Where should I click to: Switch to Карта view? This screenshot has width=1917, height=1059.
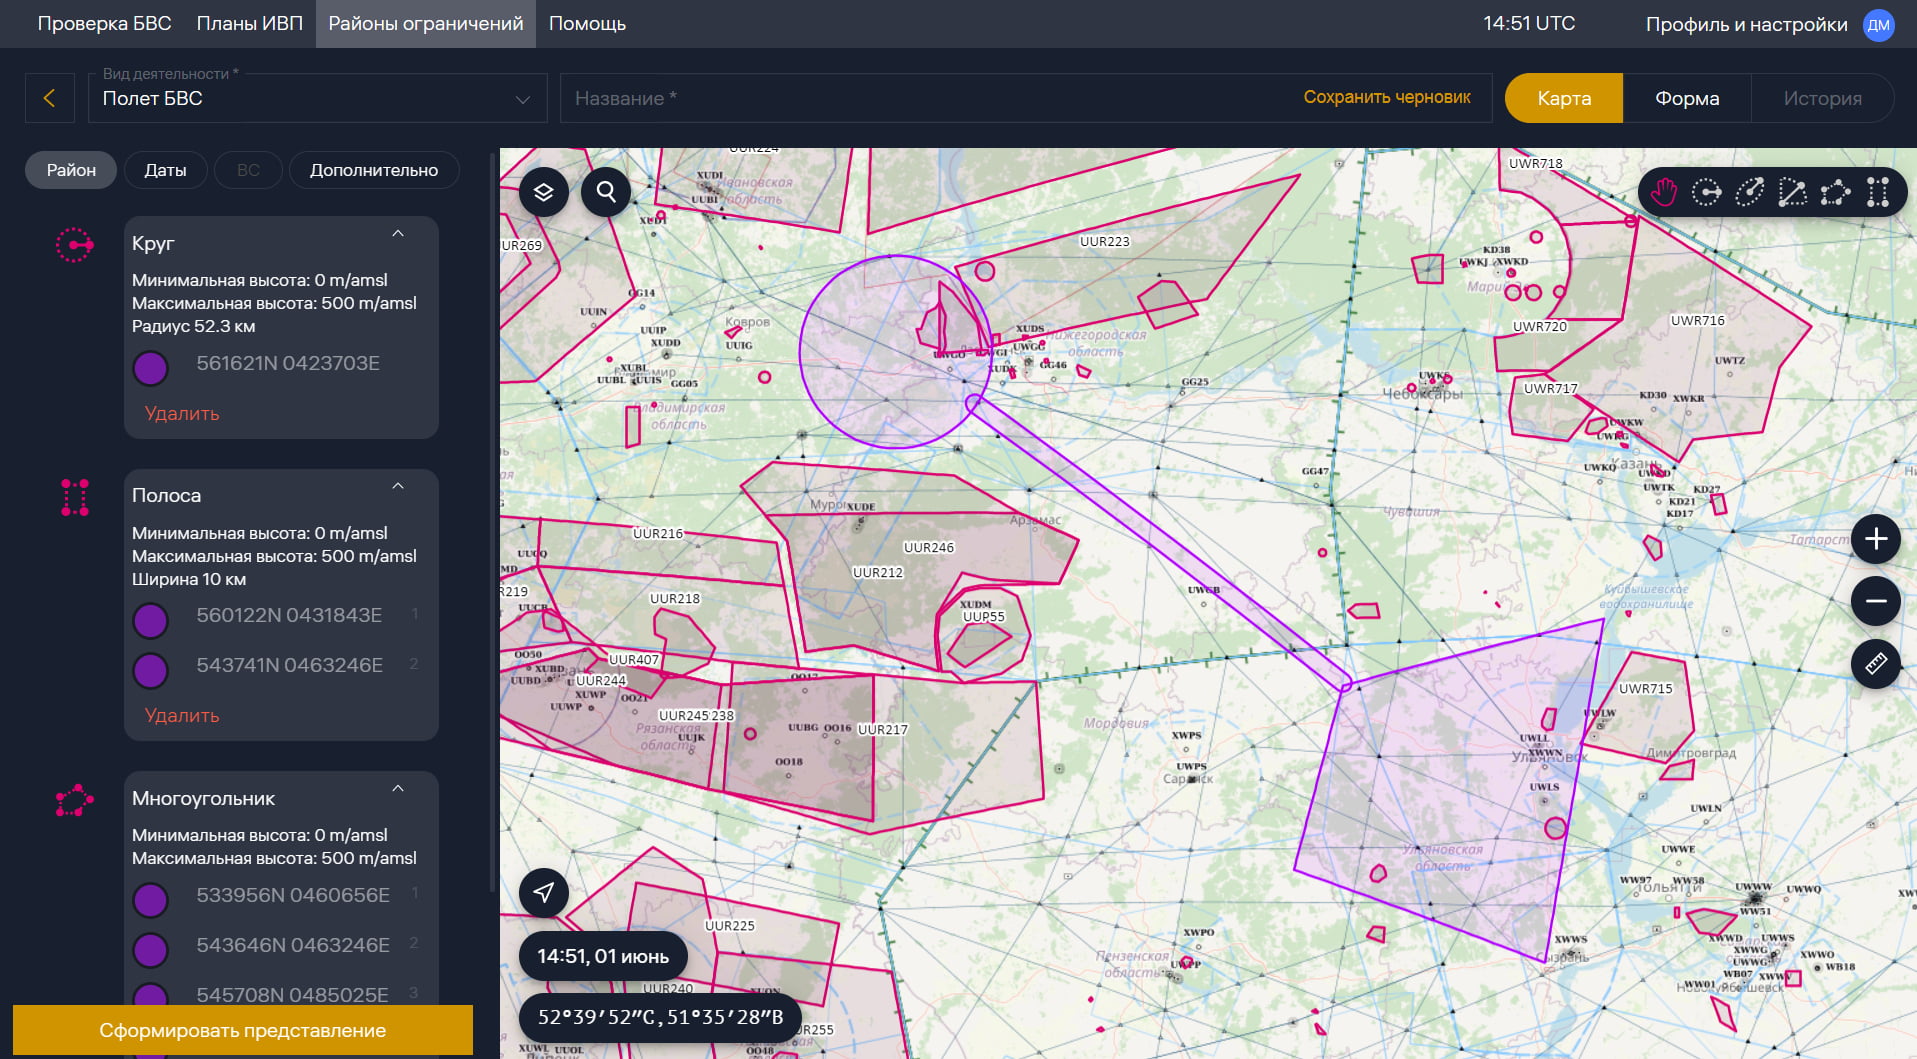(x=1563, y=98)
